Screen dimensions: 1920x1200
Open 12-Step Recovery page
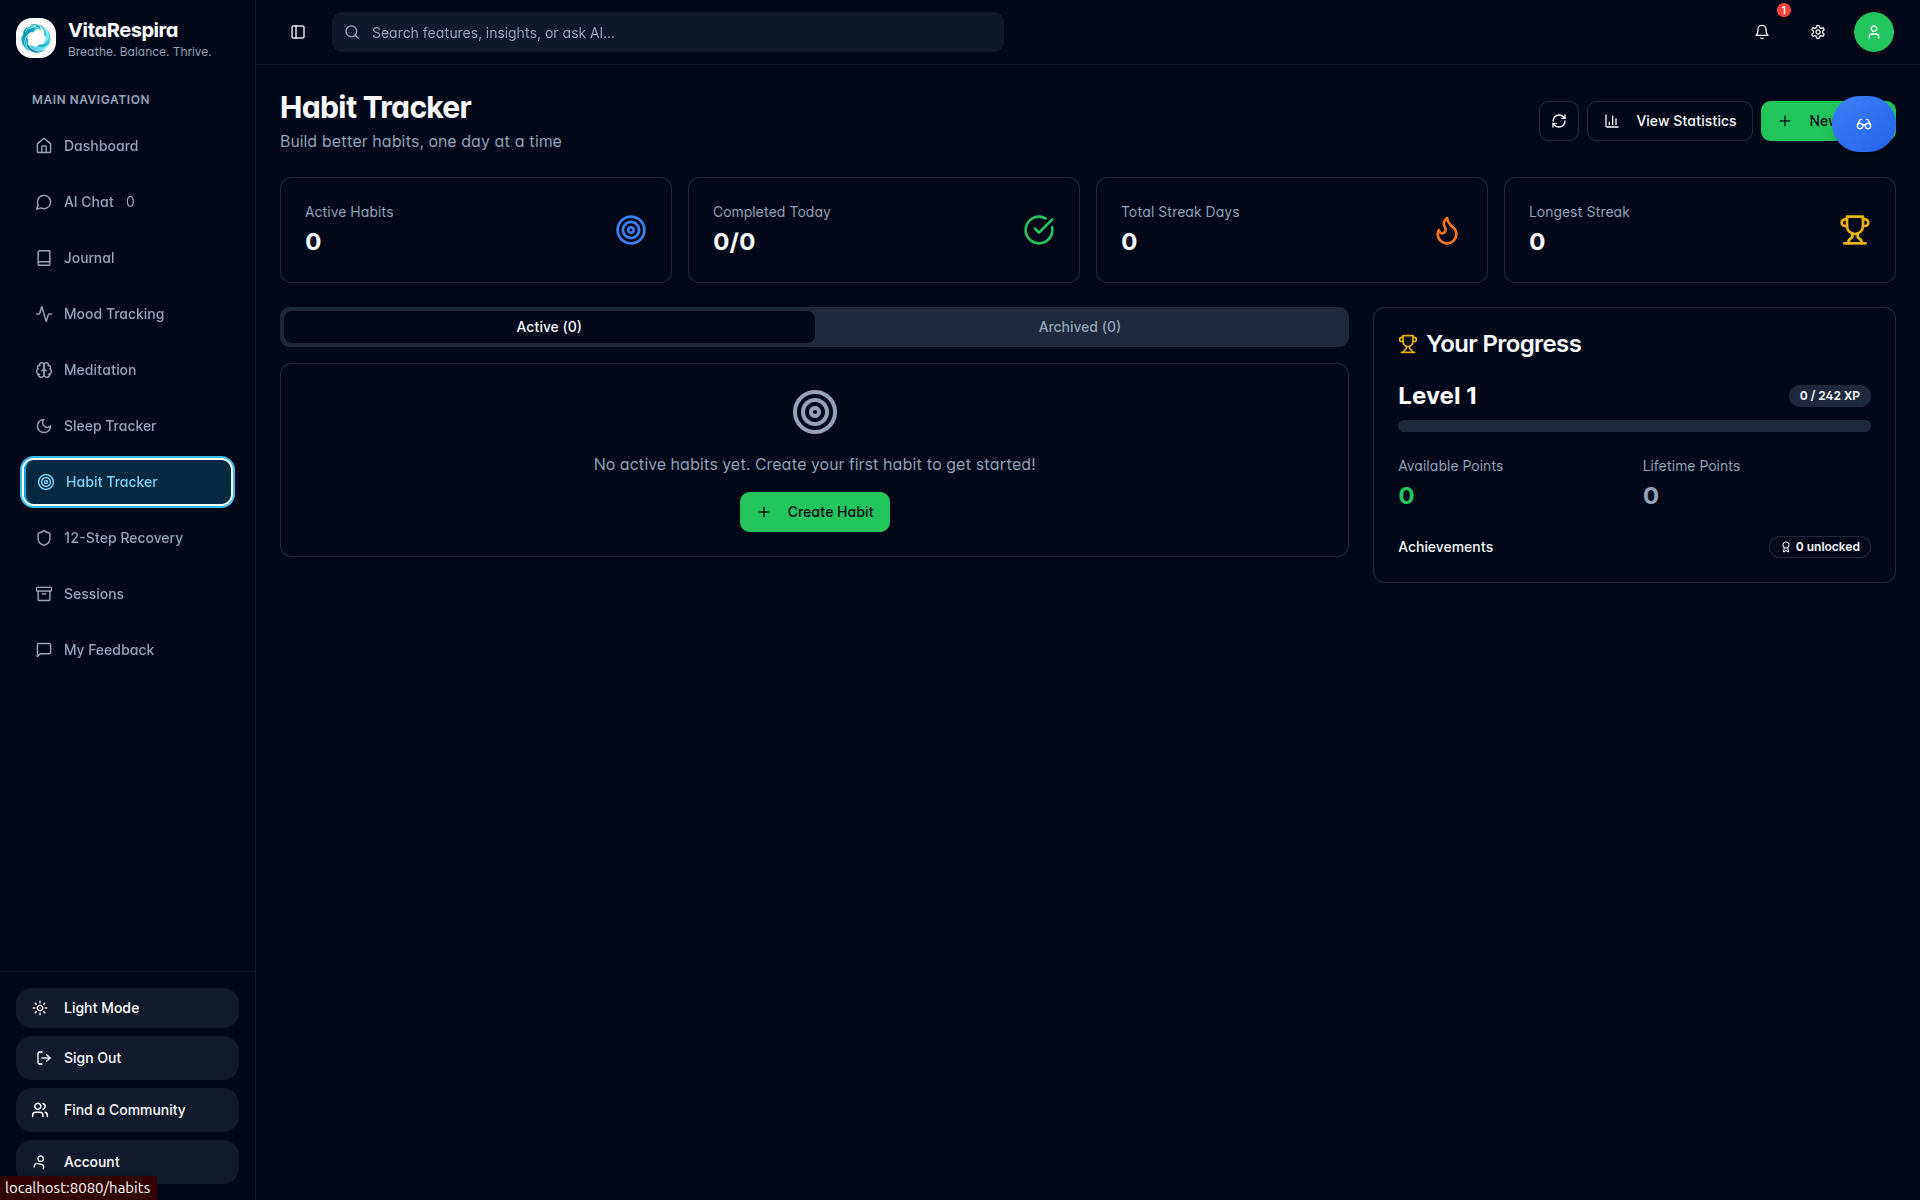point(123,538)
